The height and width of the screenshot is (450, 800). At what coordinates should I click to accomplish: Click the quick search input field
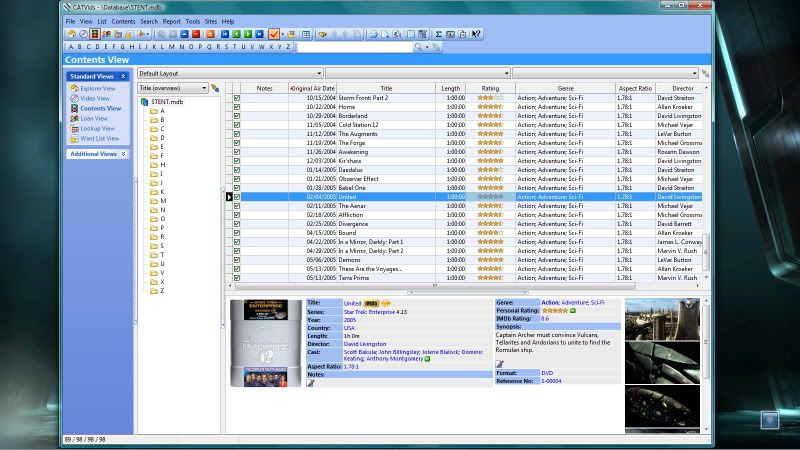(x=355, y=47)
